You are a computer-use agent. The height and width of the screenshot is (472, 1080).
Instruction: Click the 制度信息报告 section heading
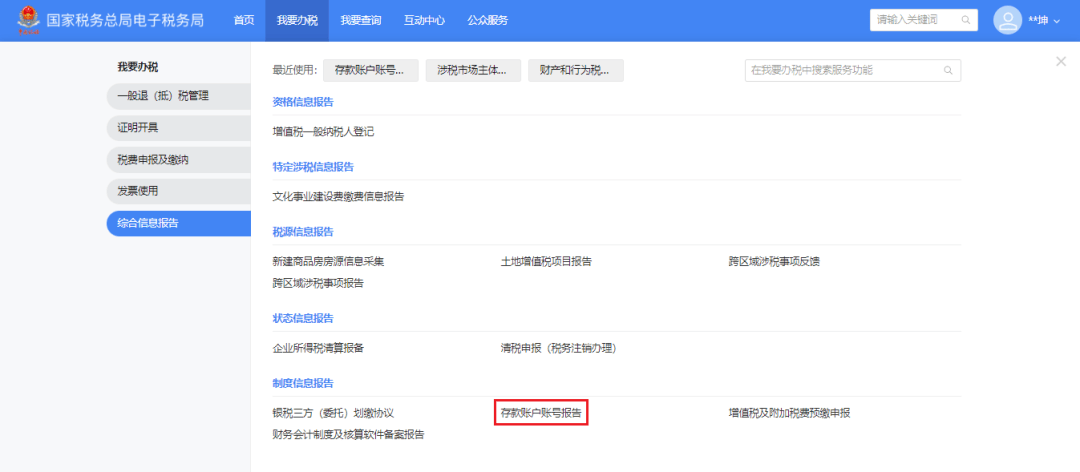tap(303, 383)
